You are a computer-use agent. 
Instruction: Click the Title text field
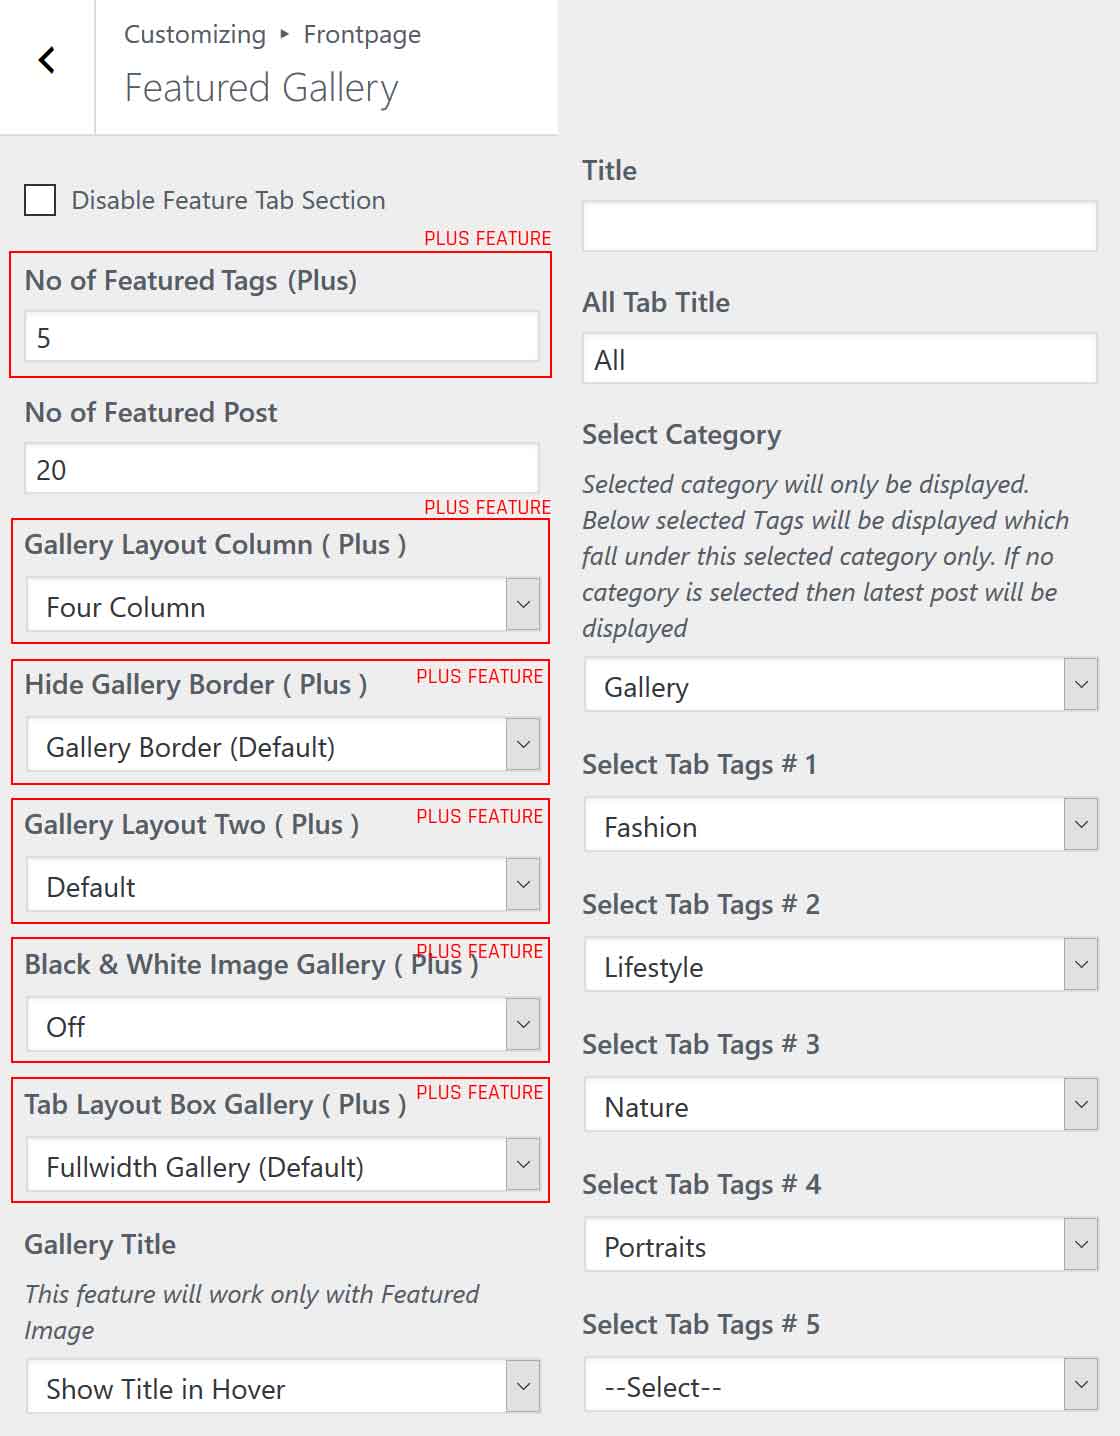coord(839,226)
